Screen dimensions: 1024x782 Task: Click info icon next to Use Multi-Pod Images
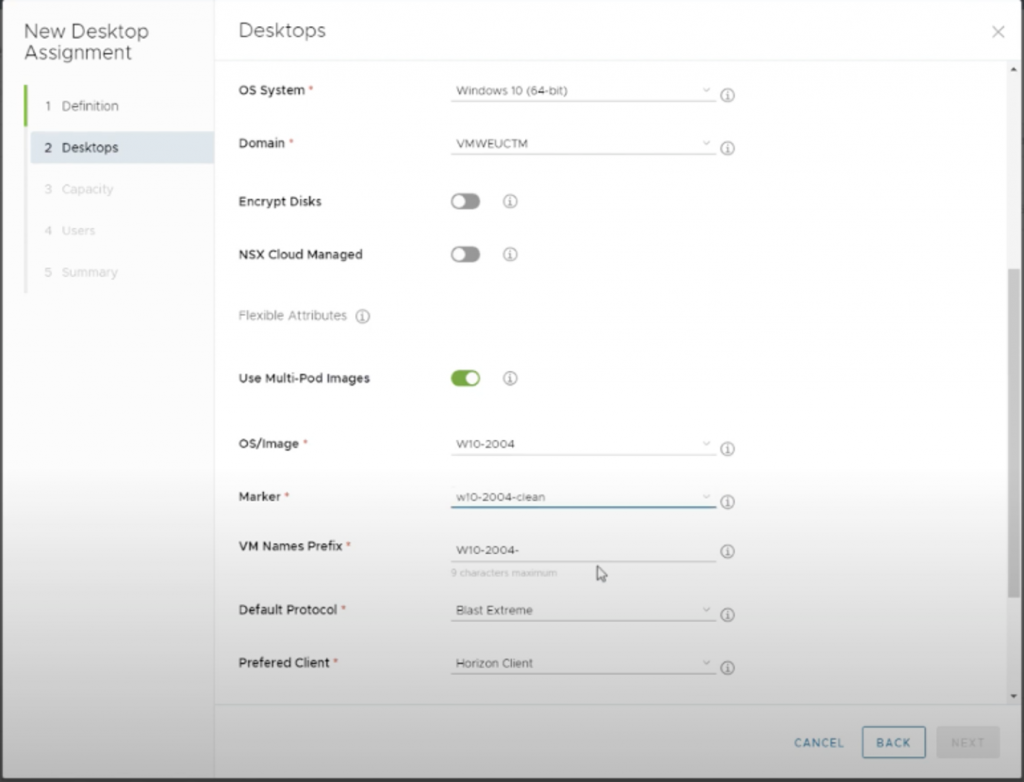[510, 379]
